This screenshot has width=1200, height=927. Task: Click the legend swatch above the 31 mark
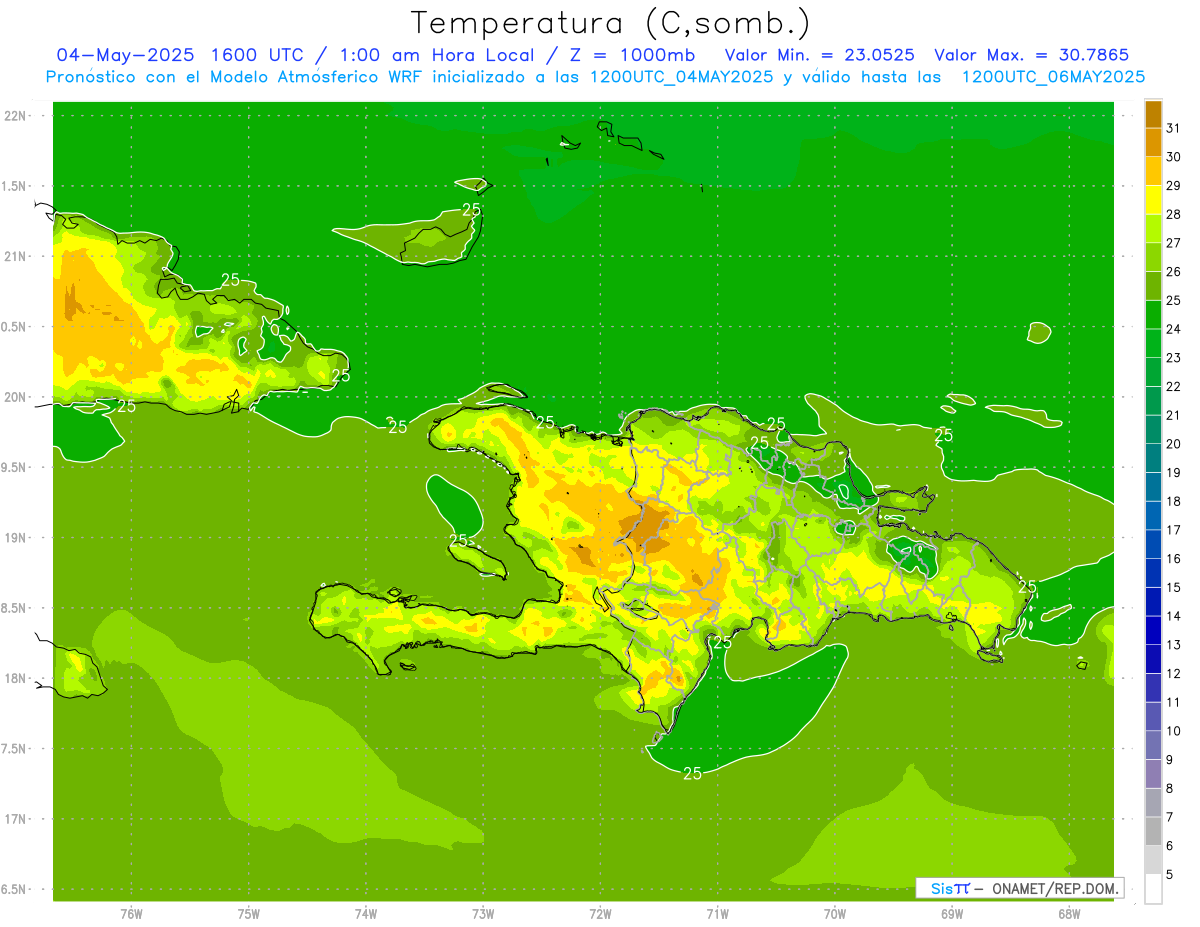(1153, 114)
